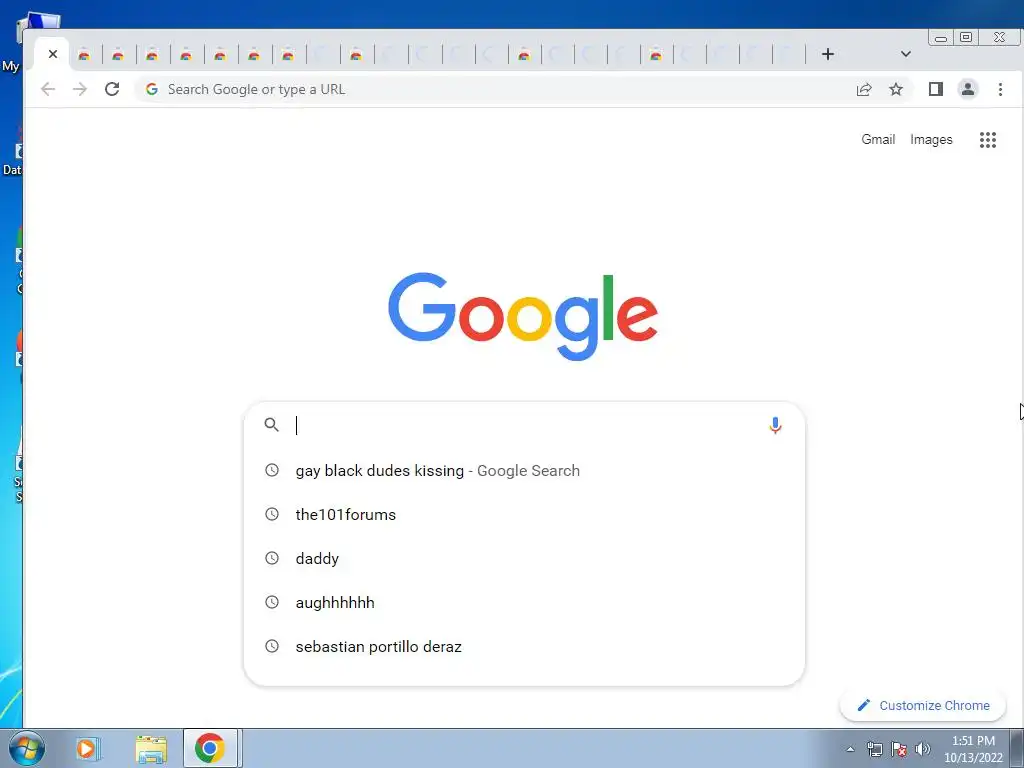Screen dimensions: 1024x768
Task: Open the tab search chevron
Action: pos(905,54)
